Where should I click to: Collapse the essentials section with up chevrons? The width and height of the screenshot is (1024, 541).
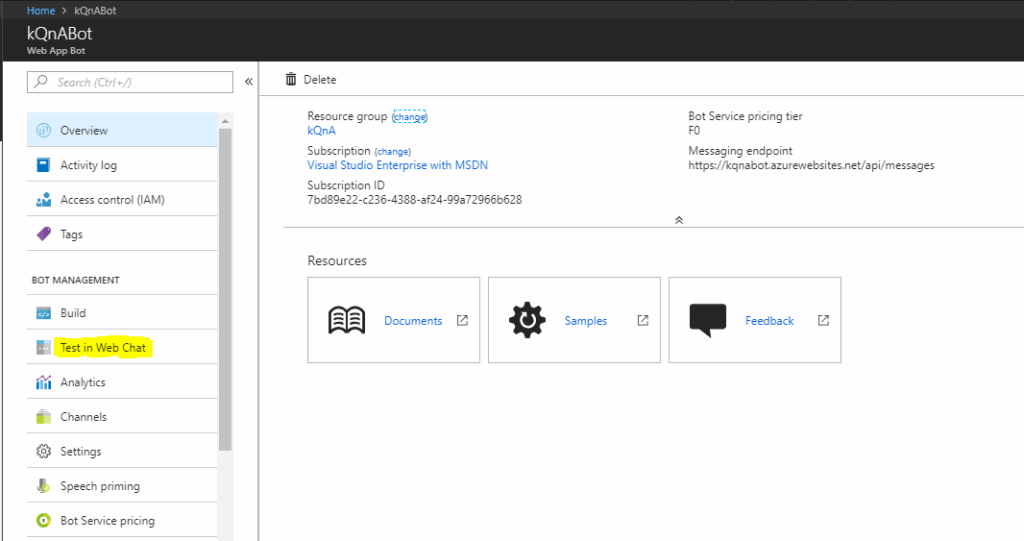coord(679,220)
